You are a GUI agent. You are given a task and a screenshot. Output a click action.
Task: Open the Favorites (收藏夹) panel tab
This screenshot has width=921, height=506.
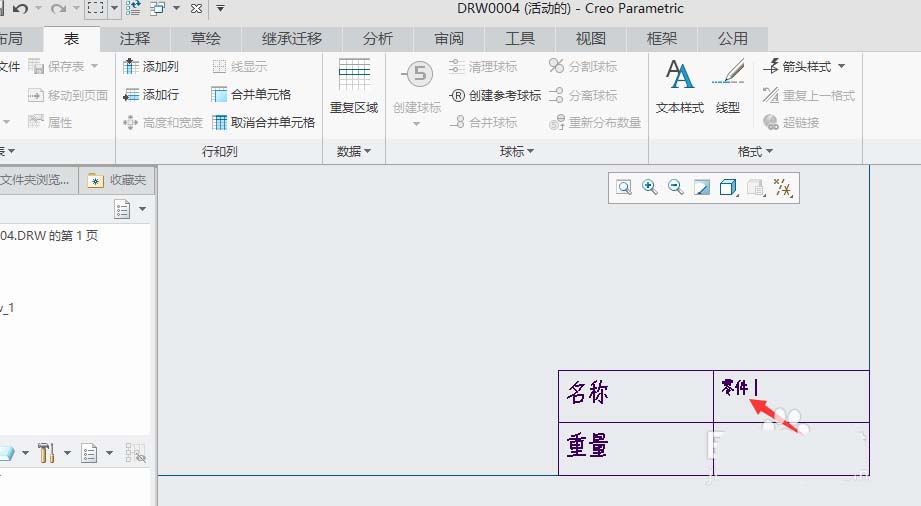click(117, 180)
